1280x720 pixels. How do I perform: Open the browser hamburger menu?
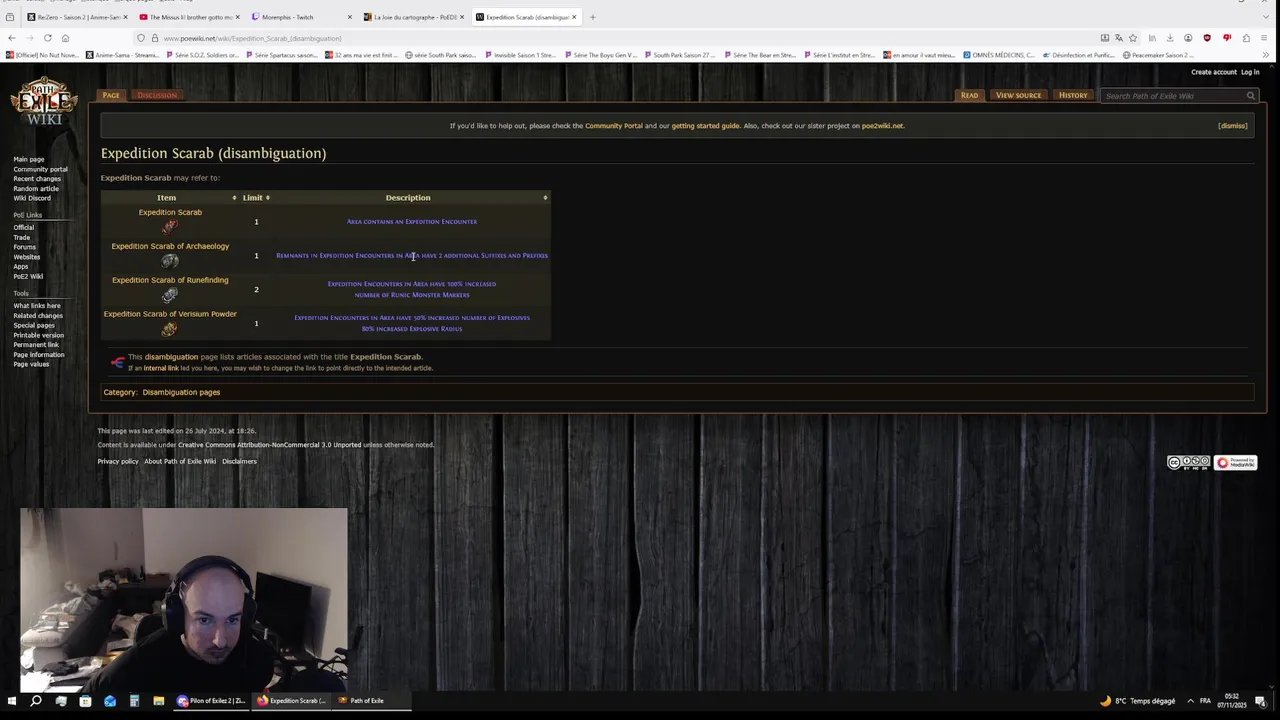(1265, 38)
